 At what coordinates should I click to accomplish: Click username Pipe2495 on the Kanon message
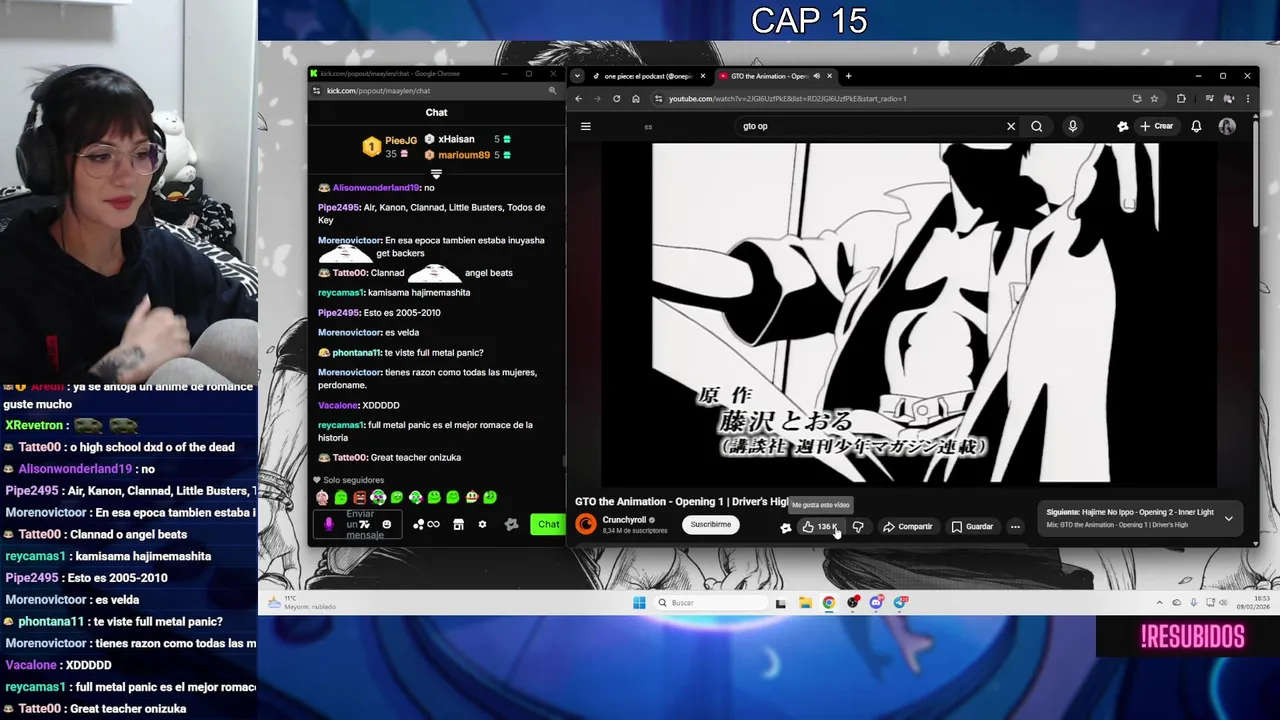pos(338,207)
